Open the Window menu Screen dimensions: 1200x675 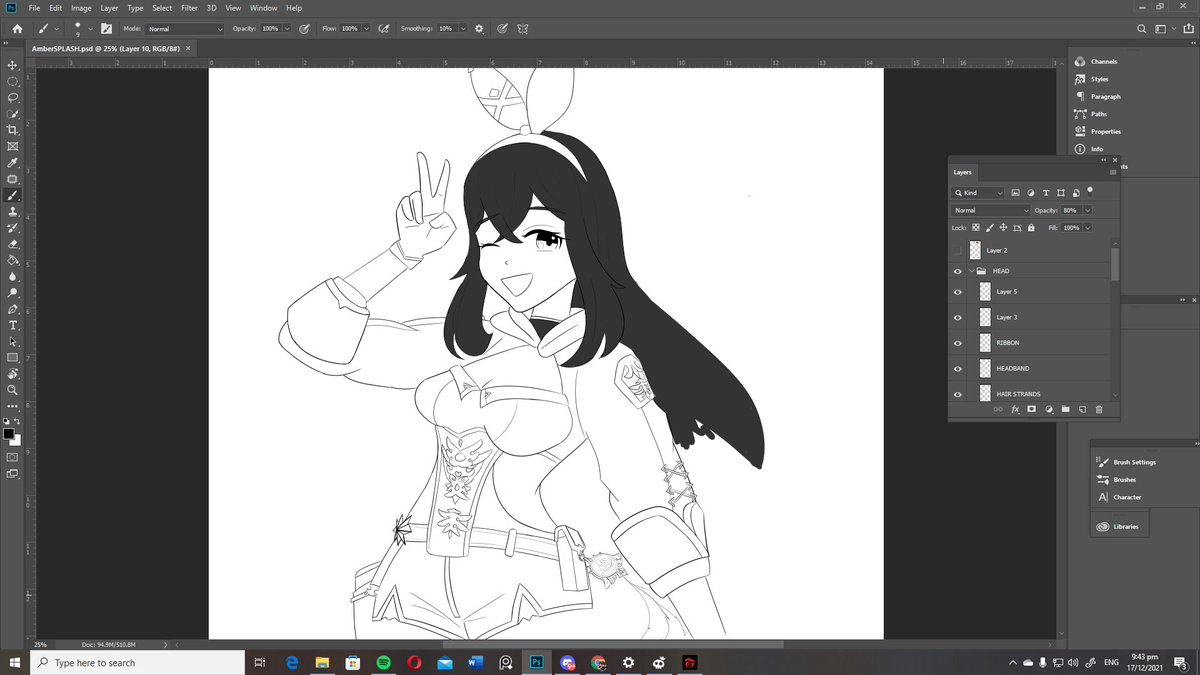point(264,8)
